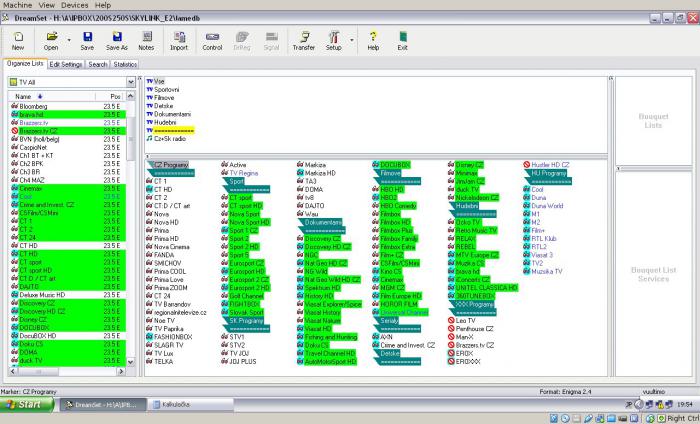Image resolution: width=700 pixels, height=424 pixels.
Task: Select TV Barrandov in the bouquet
Action: tap(168, 304)
